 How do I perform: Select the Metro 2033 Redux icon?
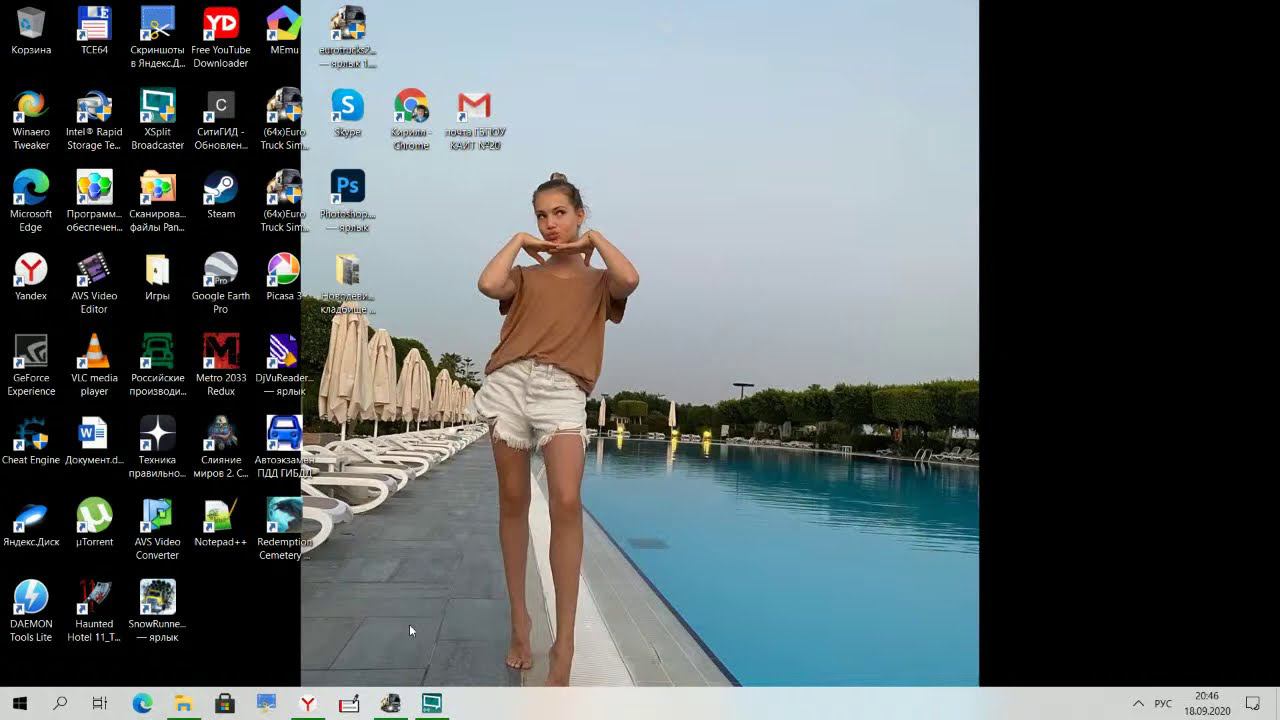coord(220,352)
